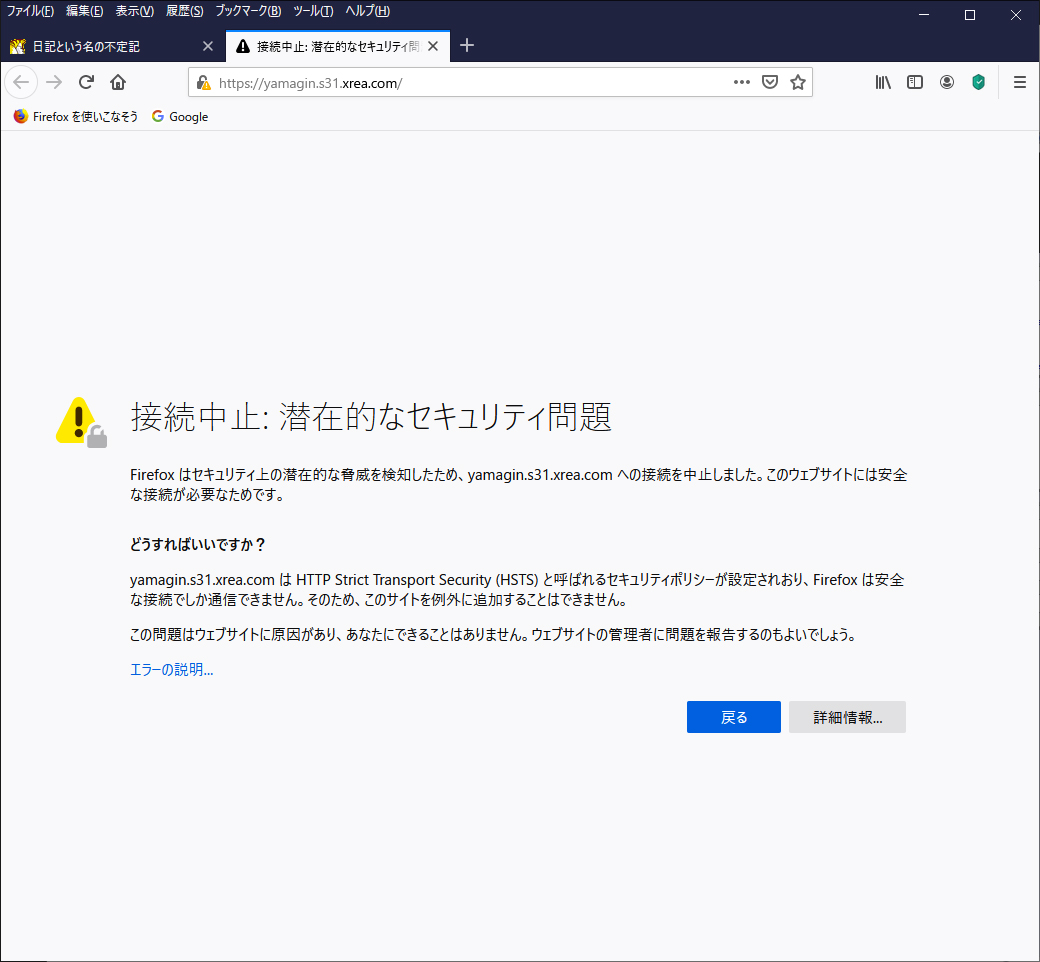Open the ブックマーク(B) menu
Viewport: 1040px width, 962px height.
[x=248, y=11]
